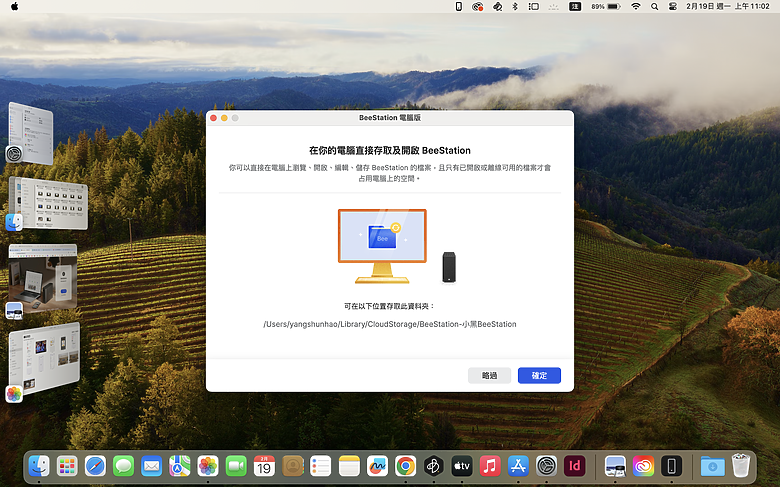Image resolution: width=780 pixels, height=487 pixels.
Task: Open Adobe Creative Cloud in the Dock
Action: (x=643, y=466)
